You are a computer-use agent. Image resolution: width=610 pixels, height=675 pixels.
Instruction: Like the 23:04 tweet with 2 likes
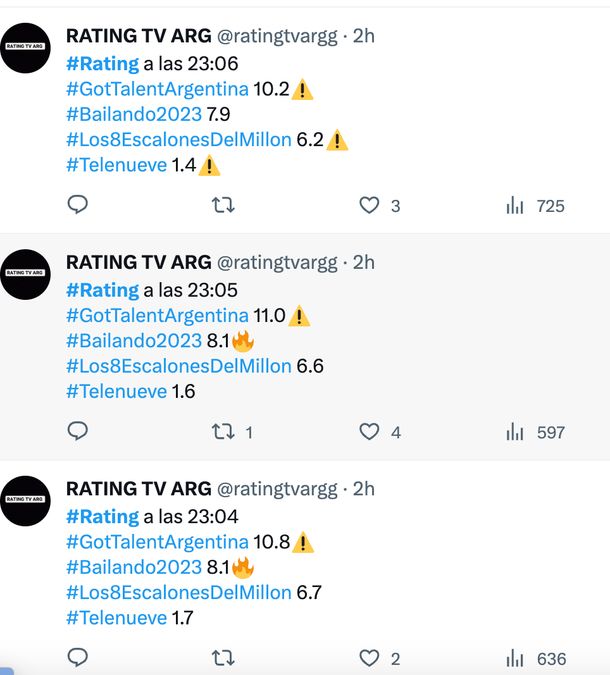coord(370,658)
